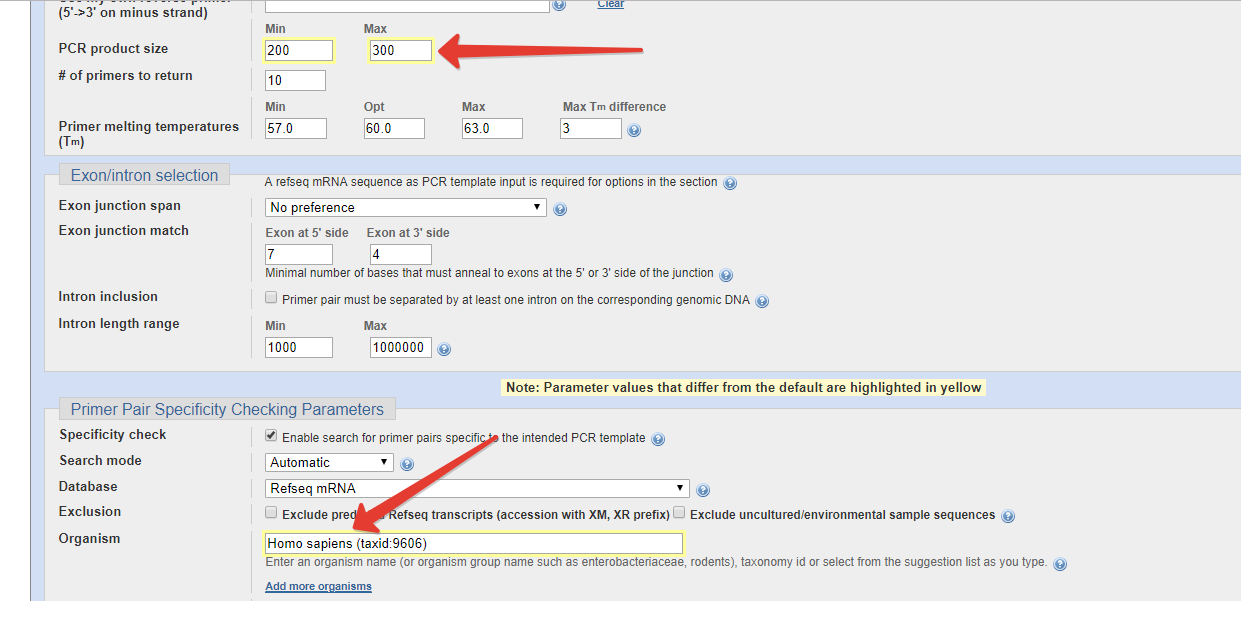Focus the Tm Min field showing 57.0
The image size is (1241, 624).
[x=295, y=128]
